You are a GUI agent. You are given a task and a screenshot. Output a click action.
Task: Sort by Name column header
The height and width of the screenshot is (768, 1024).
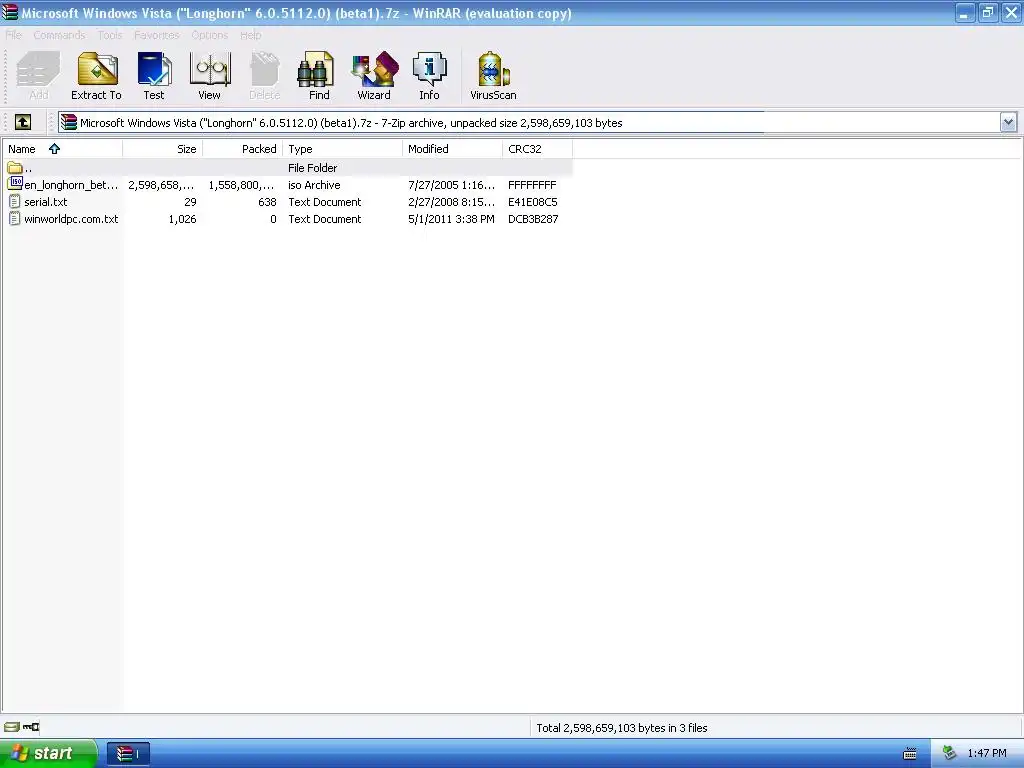(x=62, y=149)
